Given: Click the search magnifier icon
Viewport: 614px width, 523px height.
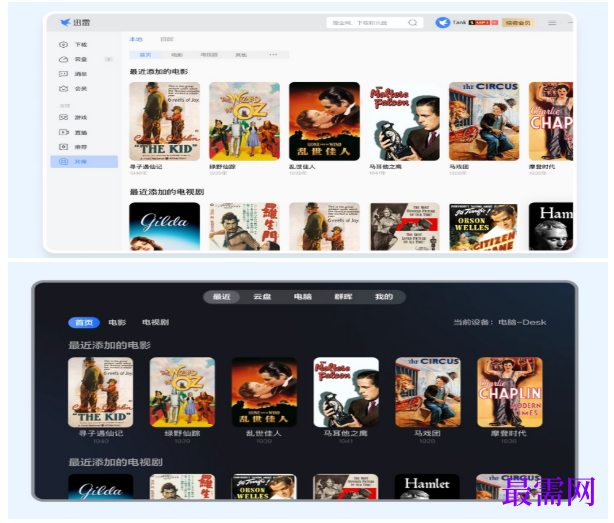Looking at the screenshot, I should [413, 23].
